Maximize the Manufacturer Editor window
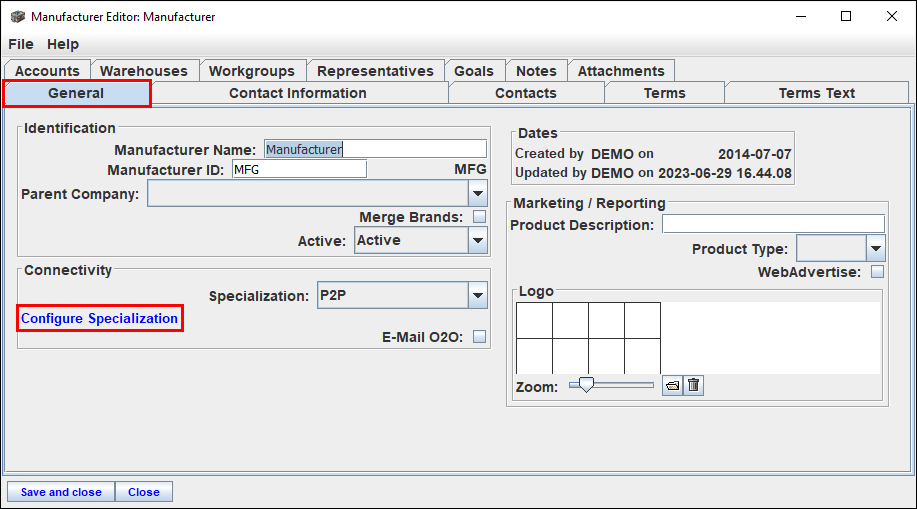The image size is (917, 509). [846, 16]
